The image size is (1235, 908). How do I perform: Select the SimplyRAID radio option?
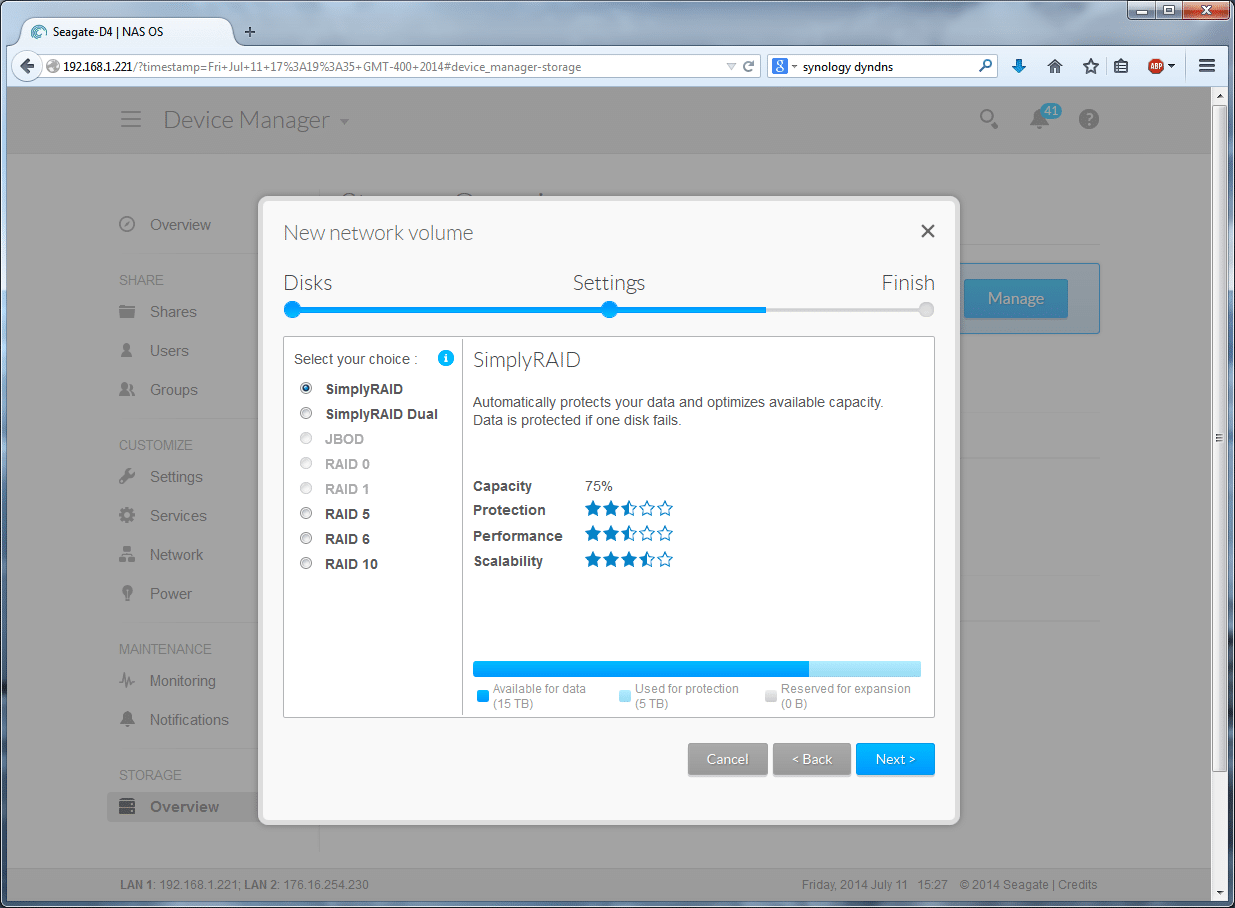(x=306, y=389)
